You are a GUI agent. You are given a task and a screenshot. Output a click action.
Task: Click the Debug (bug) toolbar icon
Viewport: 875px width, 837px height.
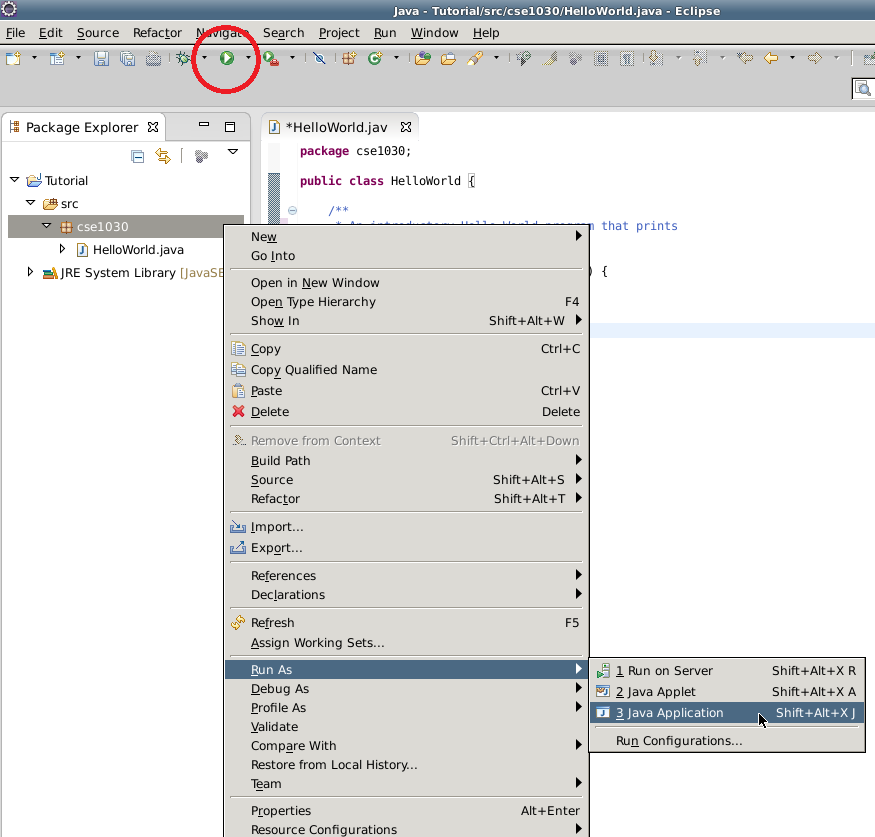tap(183, 58)
